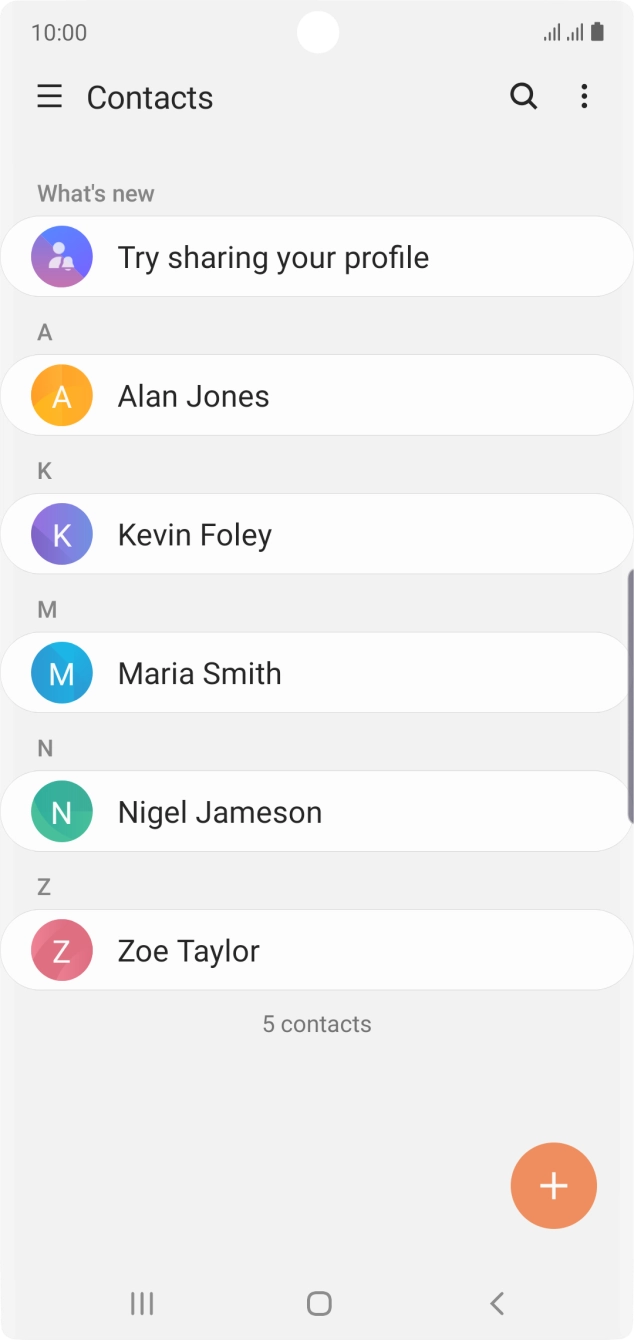Tap the search magnifier icon
Viewport: 634px width, 1340px height.
click(x=524, y=97)
